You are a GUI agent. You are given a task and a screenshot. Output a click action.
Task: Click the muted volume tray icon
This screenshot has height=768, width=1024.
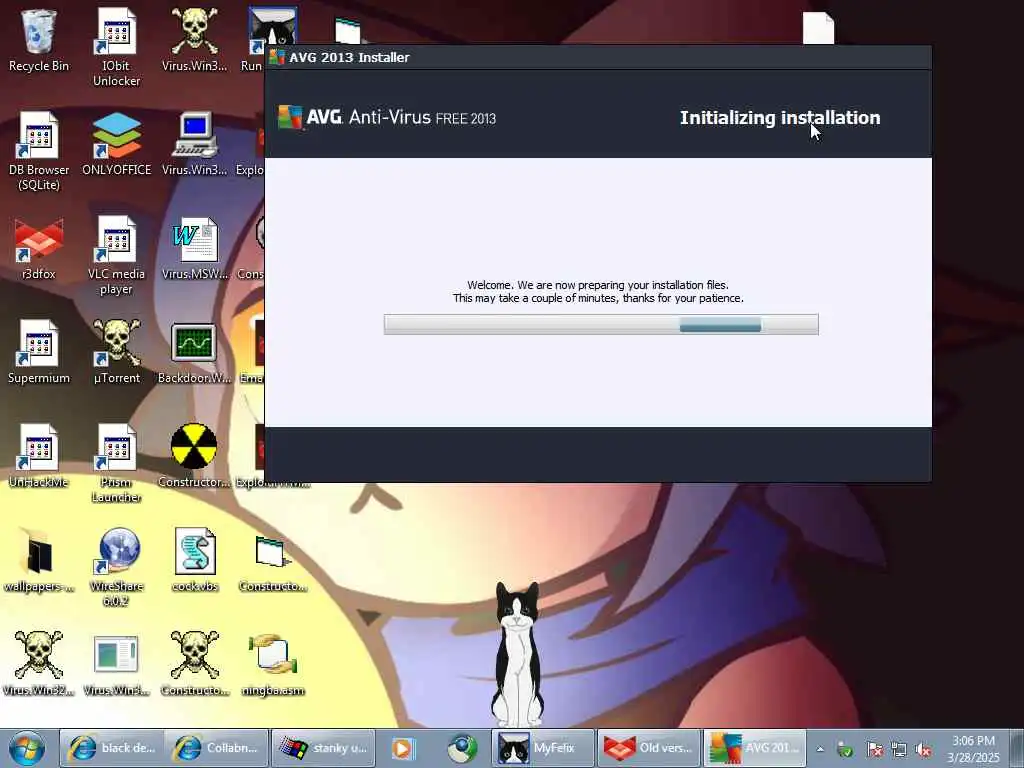[923, 750]
